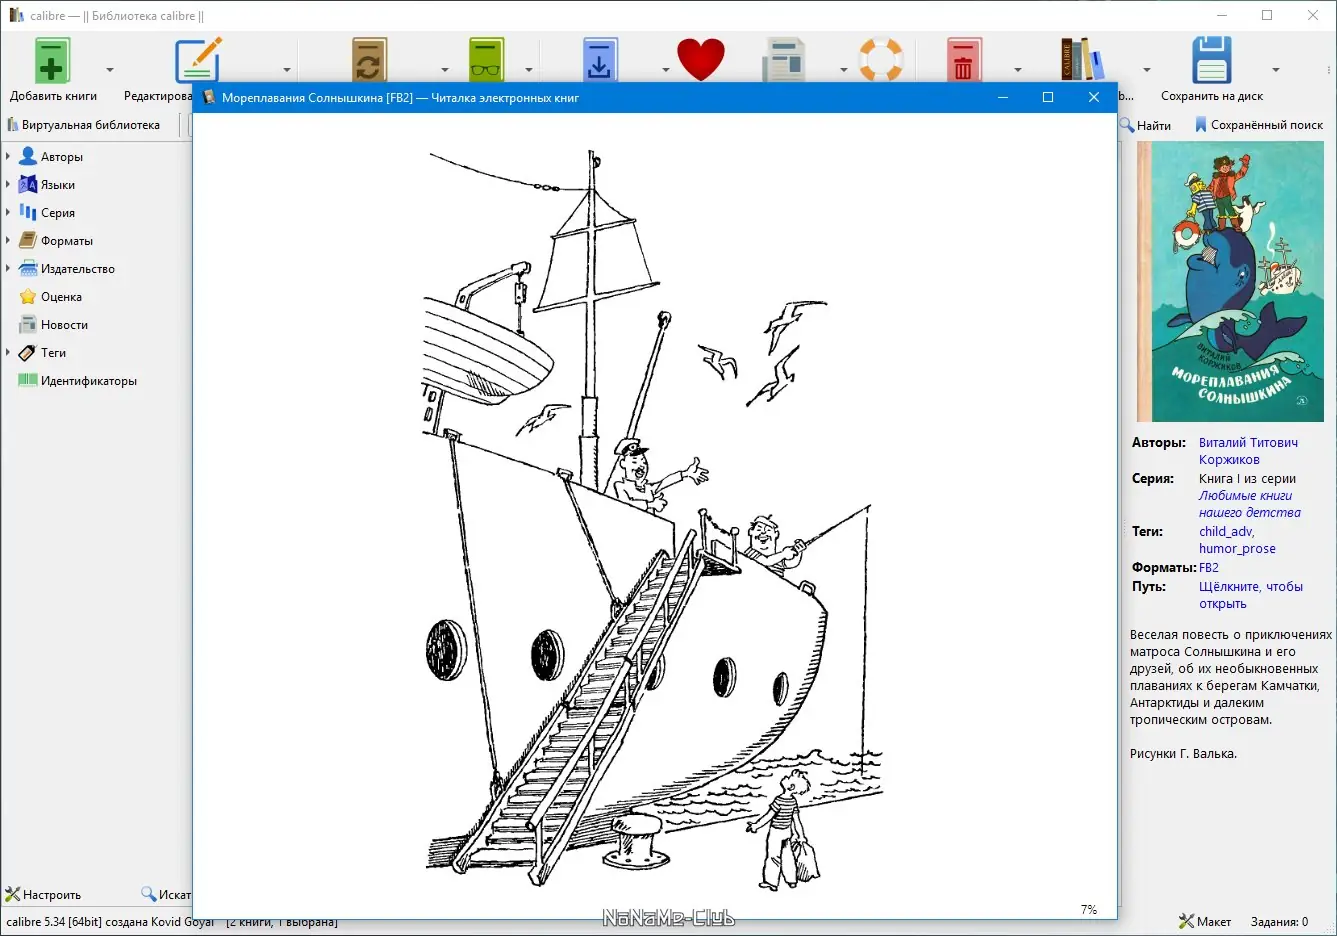Viewport: 1337px width, 936px height.
Task: Open the Fetch news newspaper icon
Action: (784, 60)
